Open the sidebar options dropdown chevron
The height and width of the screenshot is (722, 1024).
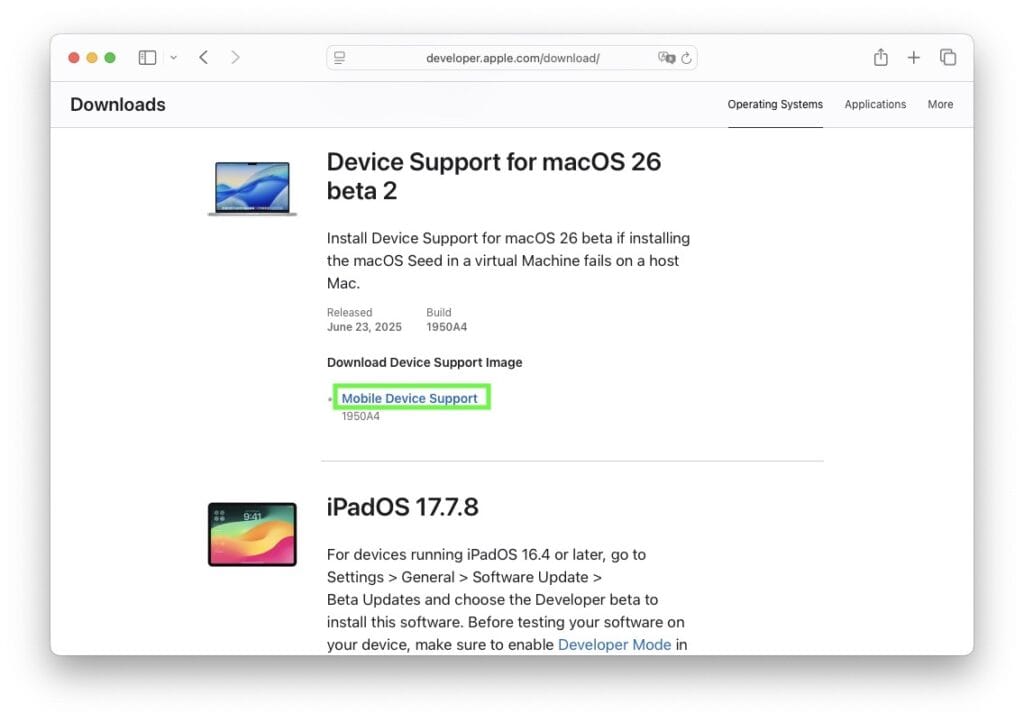point(174,57)
